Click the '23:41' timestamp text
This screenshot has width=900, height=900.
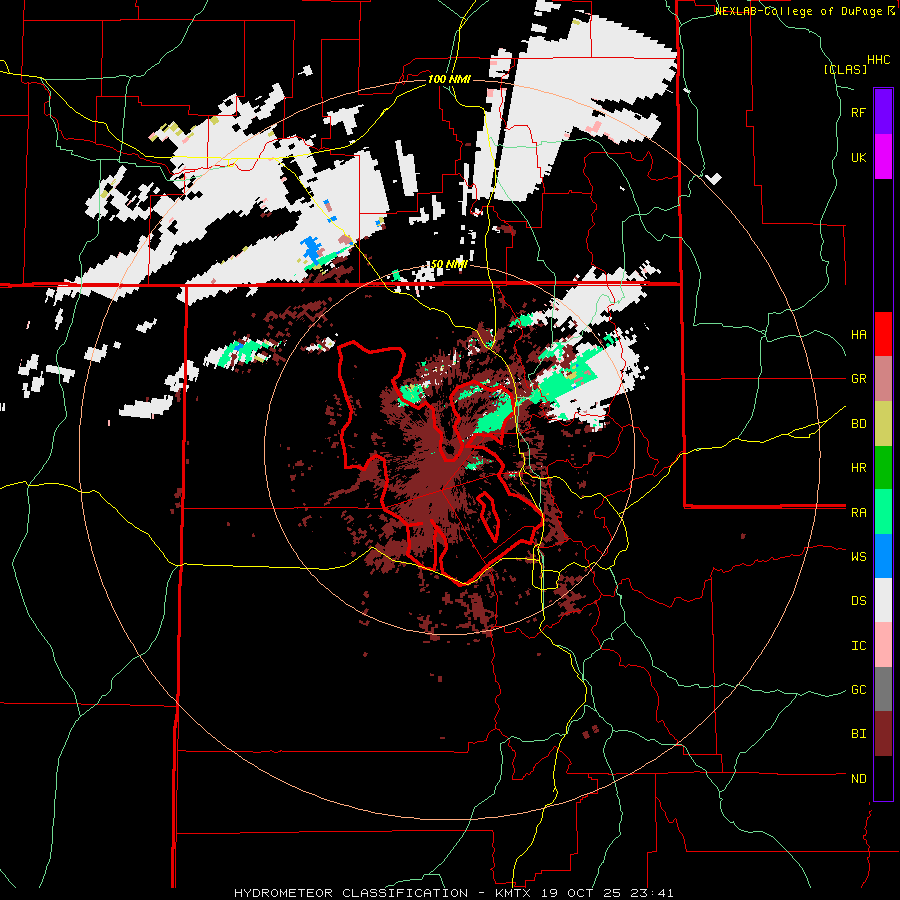654,893
